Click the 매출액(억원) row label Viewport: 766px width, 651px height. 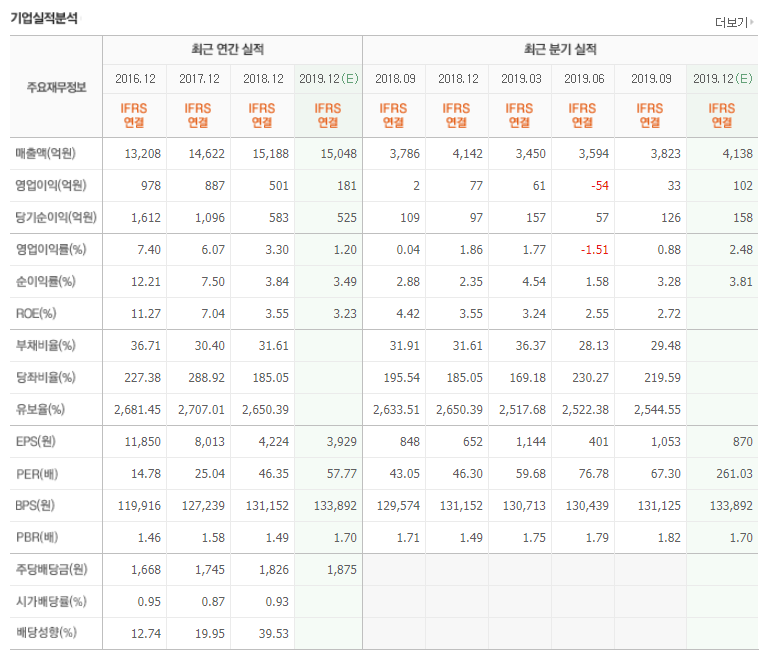click(x=45, y=153)
